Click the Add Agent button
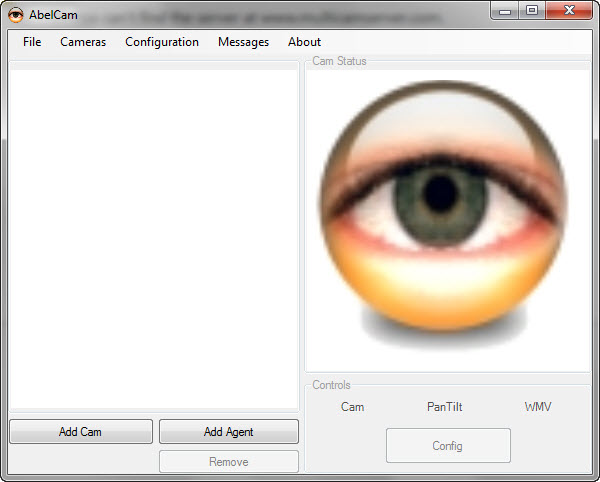Viewport: 600px width, 482px height. (x=228, y=432)
